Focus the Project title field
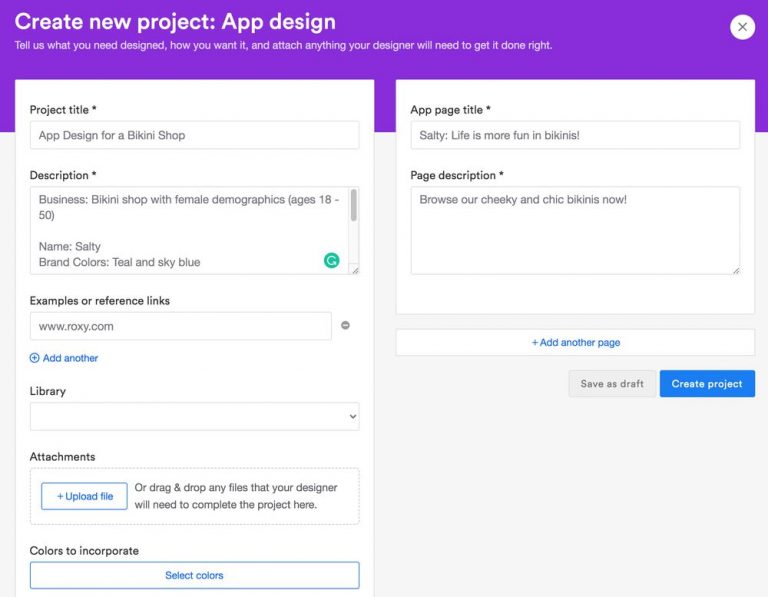This screenshot has width=768, height=597. click(x=194, y=135)
